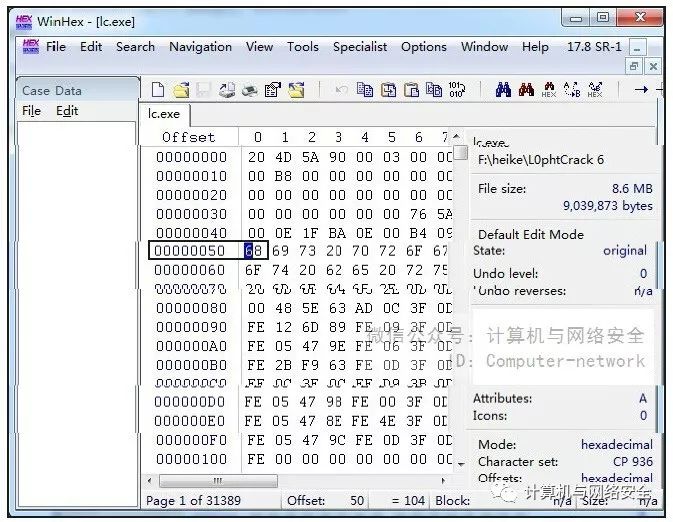Click the Paste clipboard icon

pos(411,90)
